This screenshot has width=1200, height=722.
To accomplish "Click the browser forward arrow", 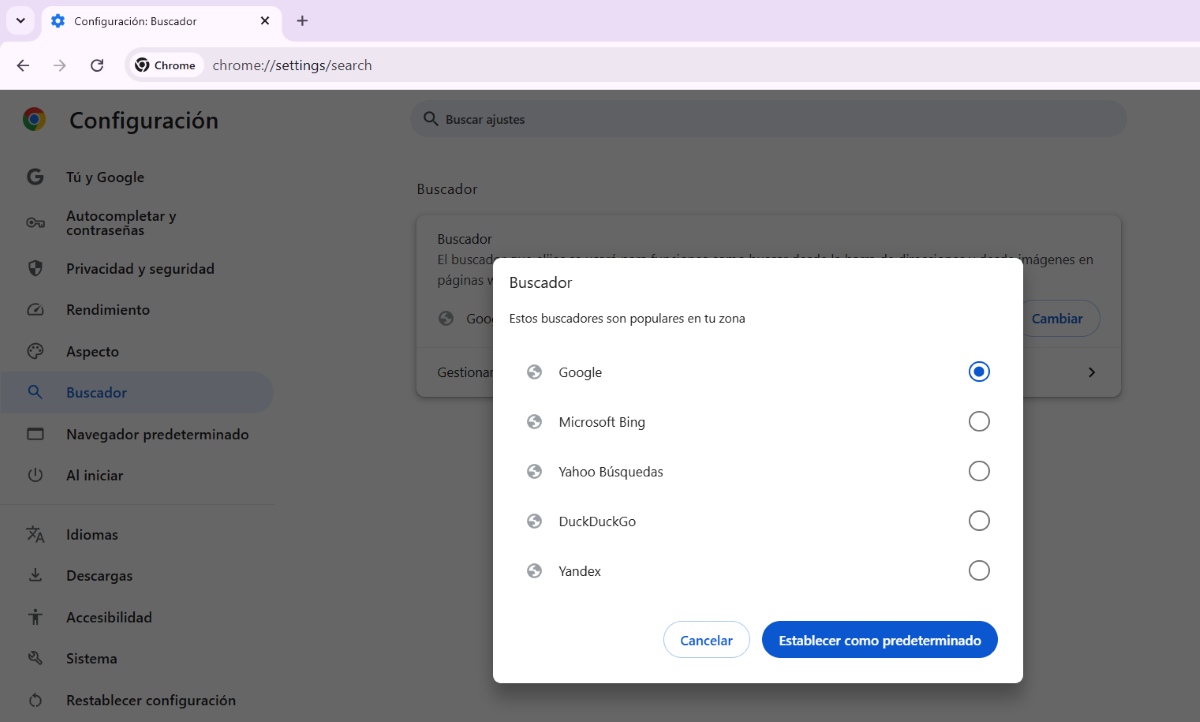I will click(60, 65).
